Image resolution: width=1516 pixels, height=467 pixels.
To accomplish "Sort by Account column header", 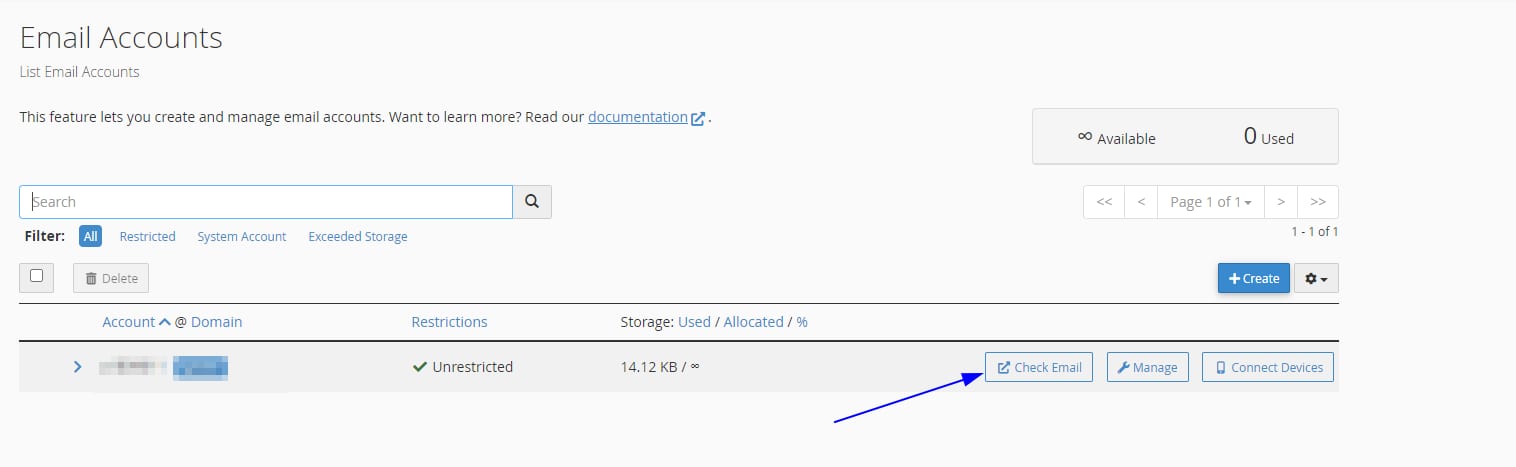I will (129, 322).
